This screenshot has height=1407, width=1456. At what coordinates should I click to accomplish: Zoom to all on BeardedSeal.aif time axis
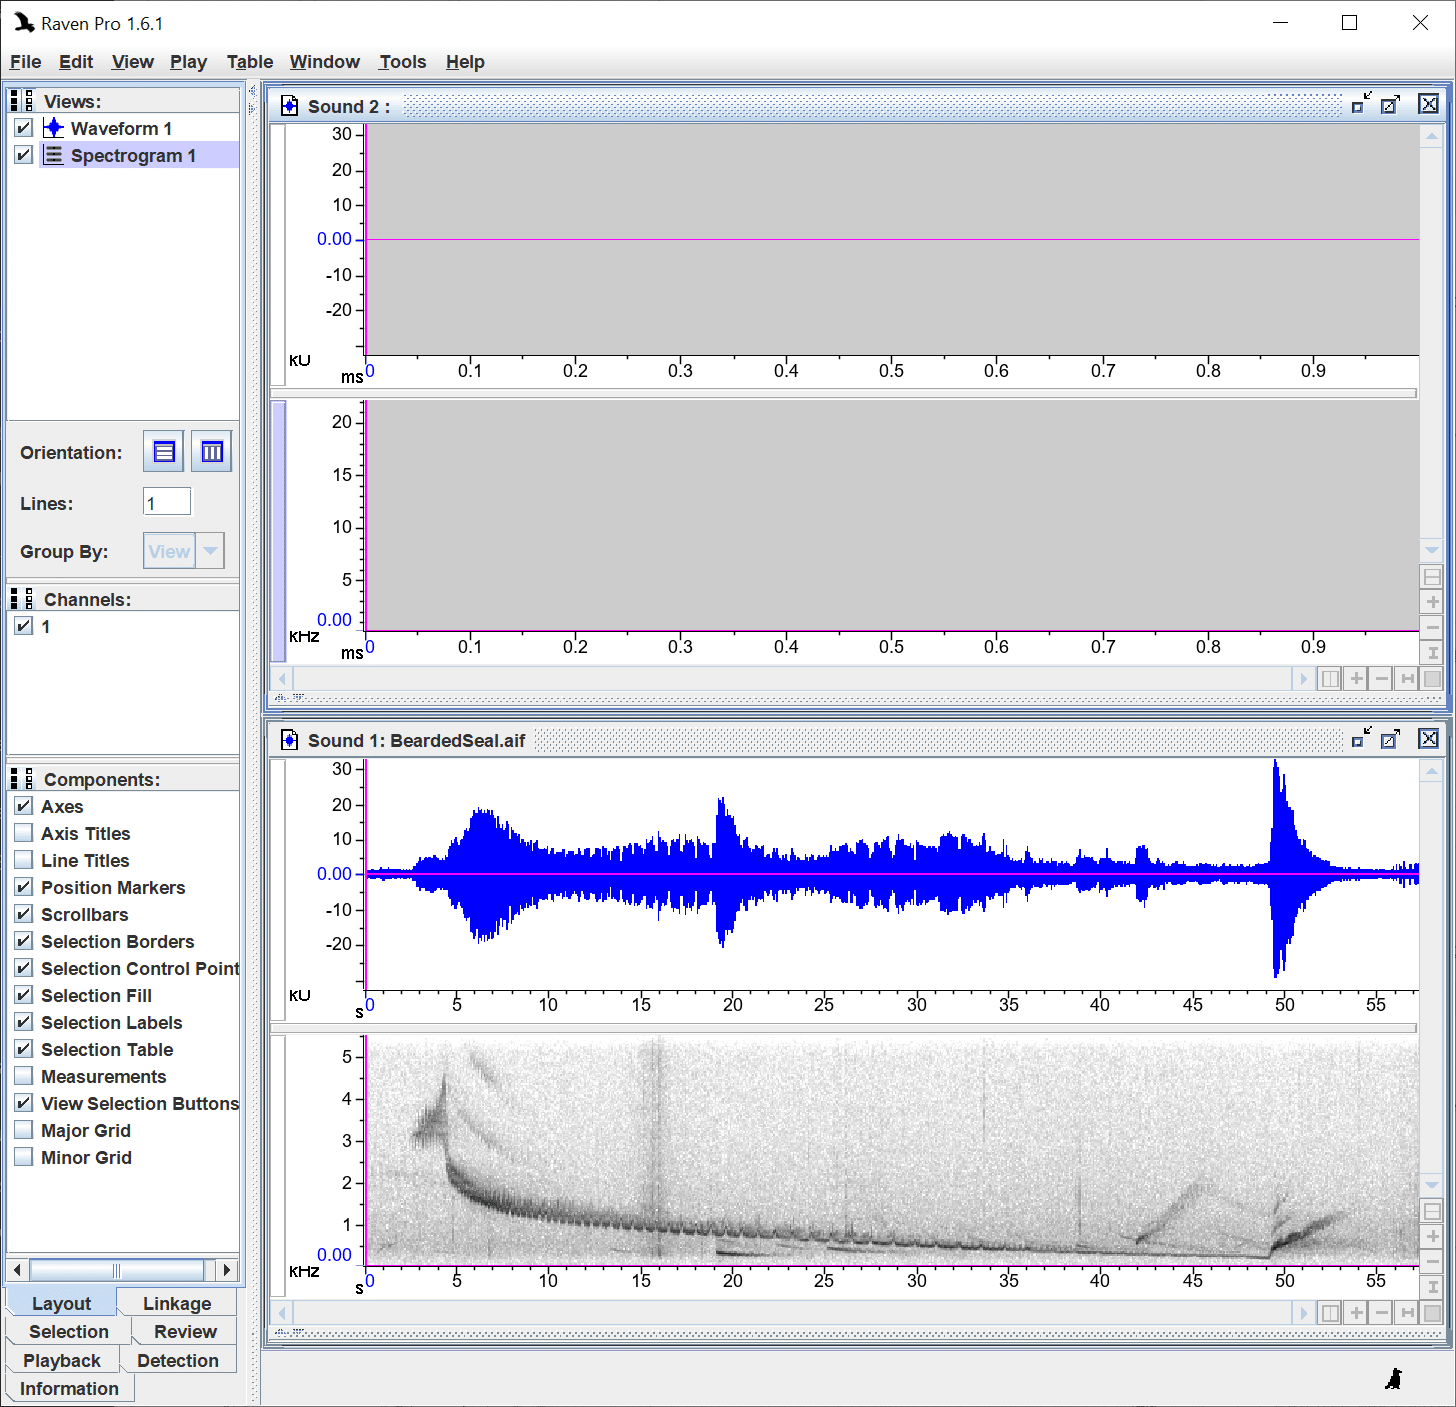1408,1312
